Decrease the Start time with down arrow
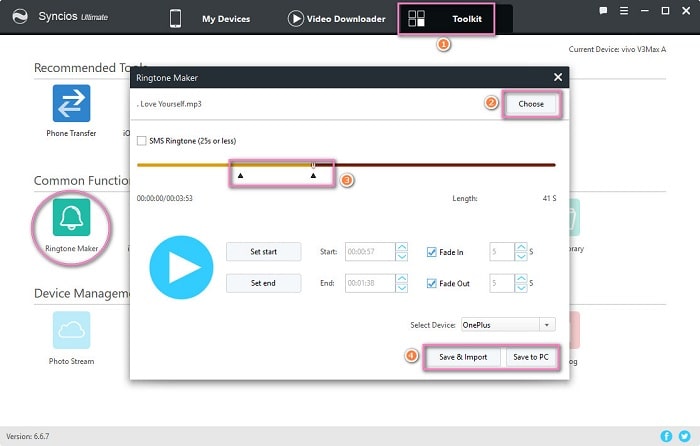 click(402, 257)
